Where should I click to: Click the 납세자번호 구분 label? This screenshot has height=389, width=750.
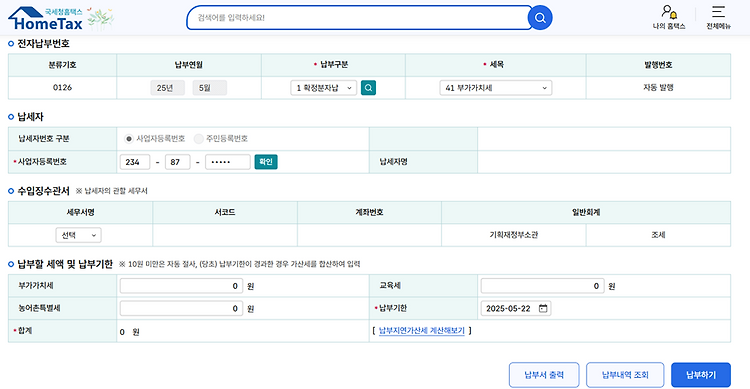pyautogui.click(x=44, y=139)
